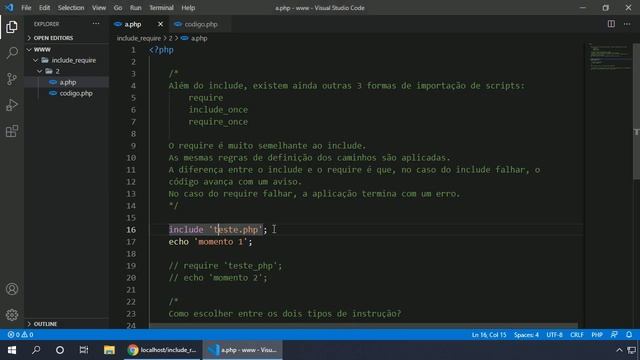This screenshot has width=640, height=360.
Task: Open the feedback icon in status bar
Action: pyautogui.click(x=614, y=335)
